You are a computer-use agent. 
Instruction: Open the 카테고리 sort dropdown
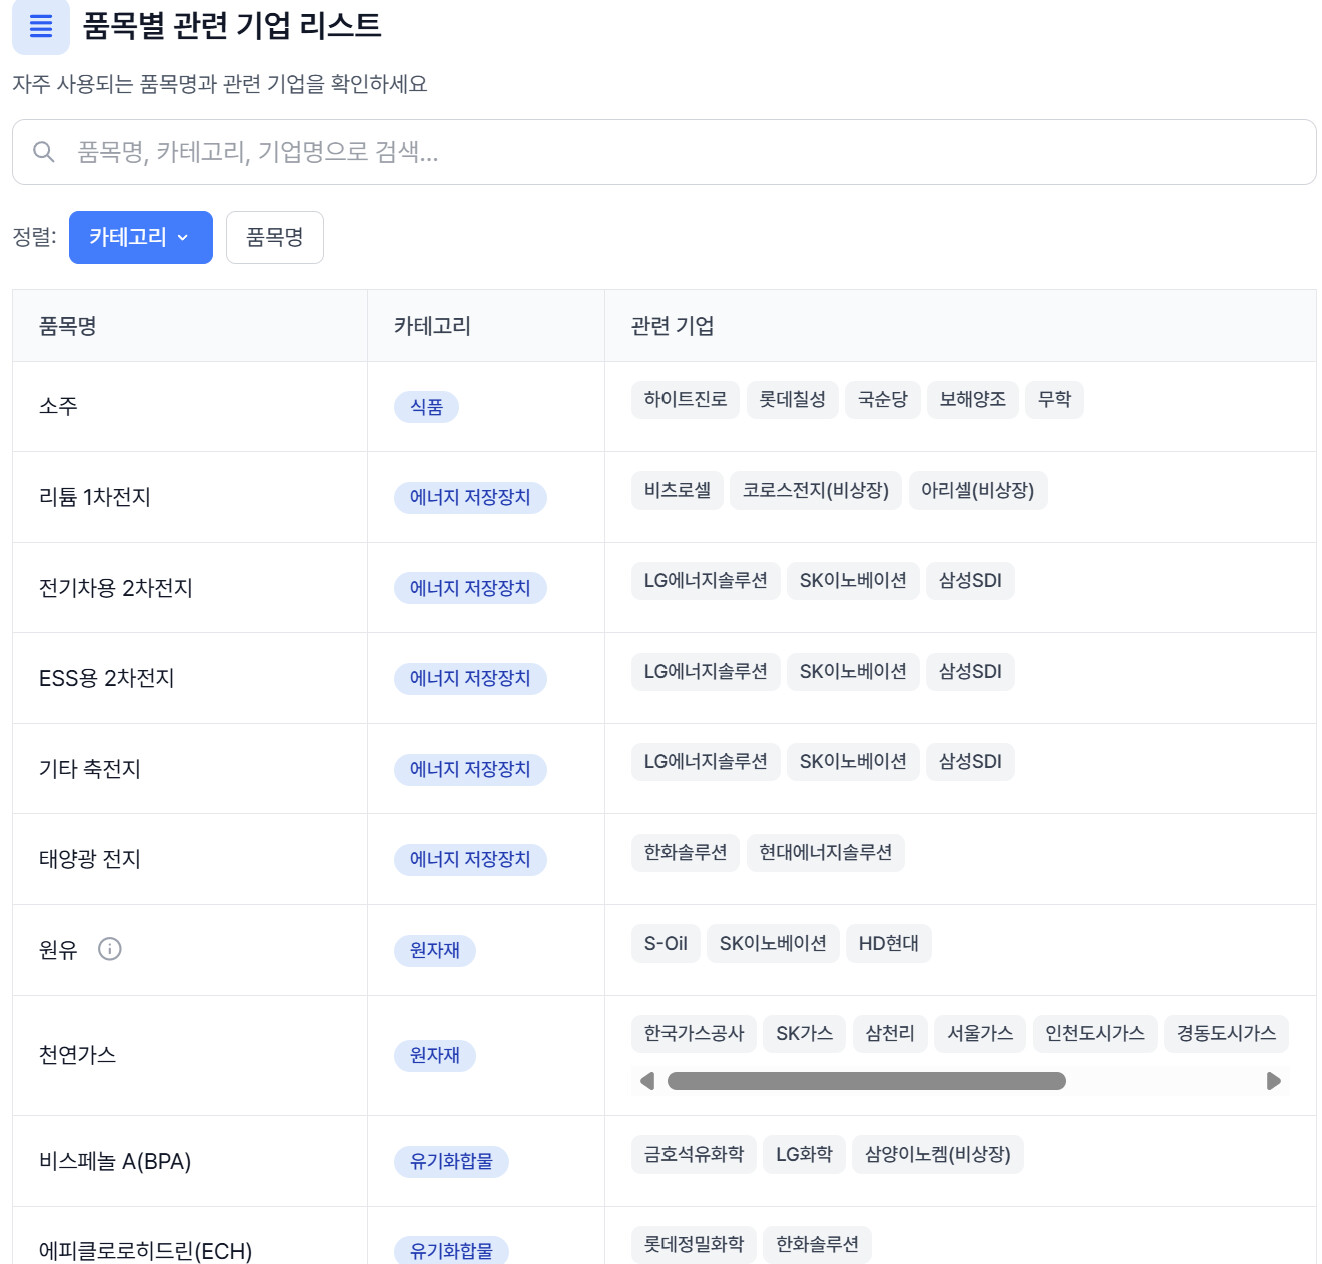point(141,238)
